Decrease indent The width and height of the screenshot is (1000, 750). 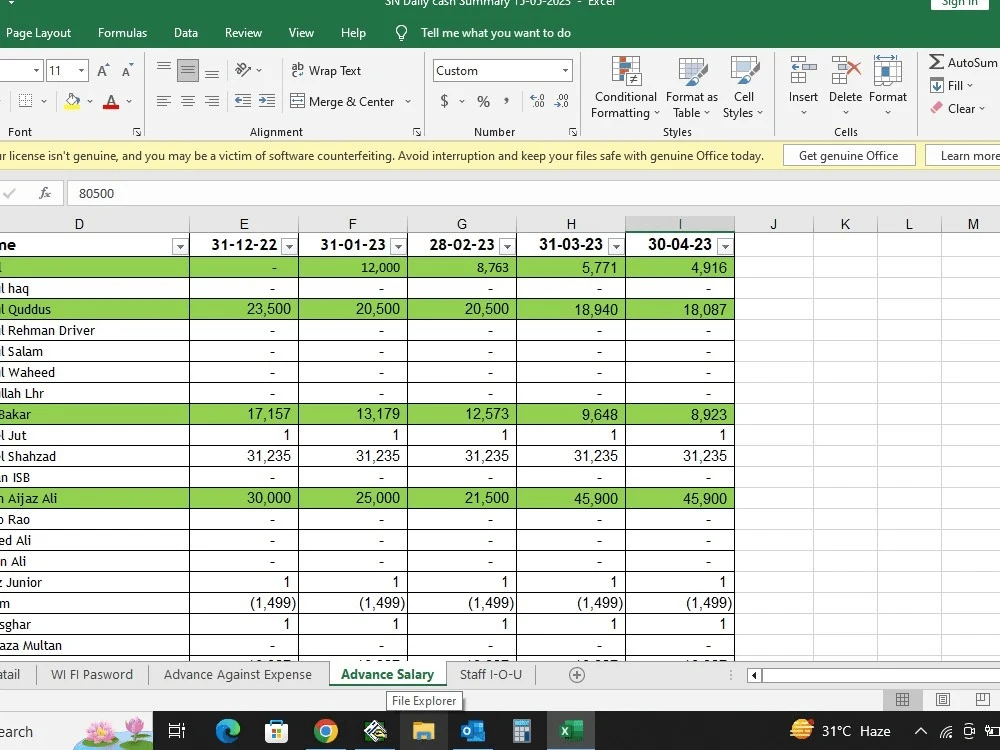tap(242, 101)
